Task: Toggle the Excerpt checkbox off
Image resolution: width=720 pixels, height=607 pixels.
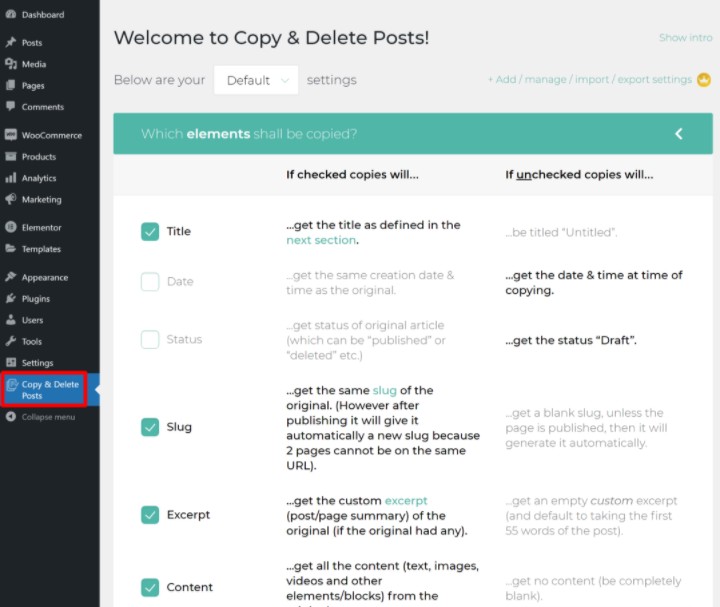Action: point(150,515)
